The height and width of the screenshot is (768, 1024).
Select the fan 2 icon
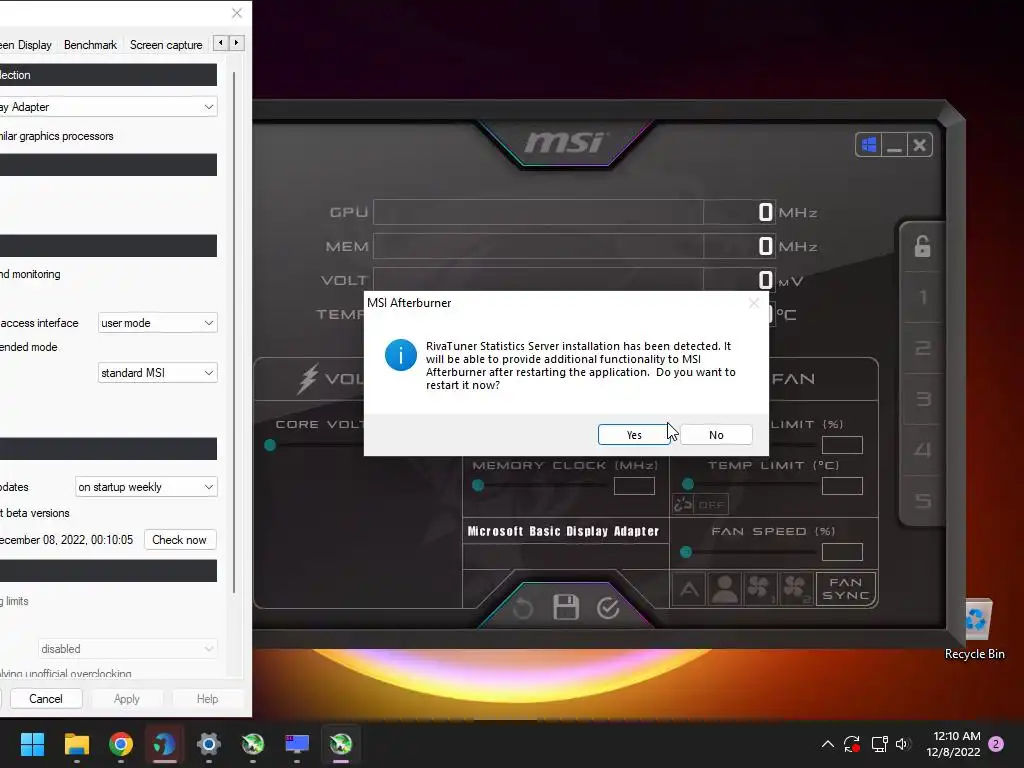pos(795,589)
